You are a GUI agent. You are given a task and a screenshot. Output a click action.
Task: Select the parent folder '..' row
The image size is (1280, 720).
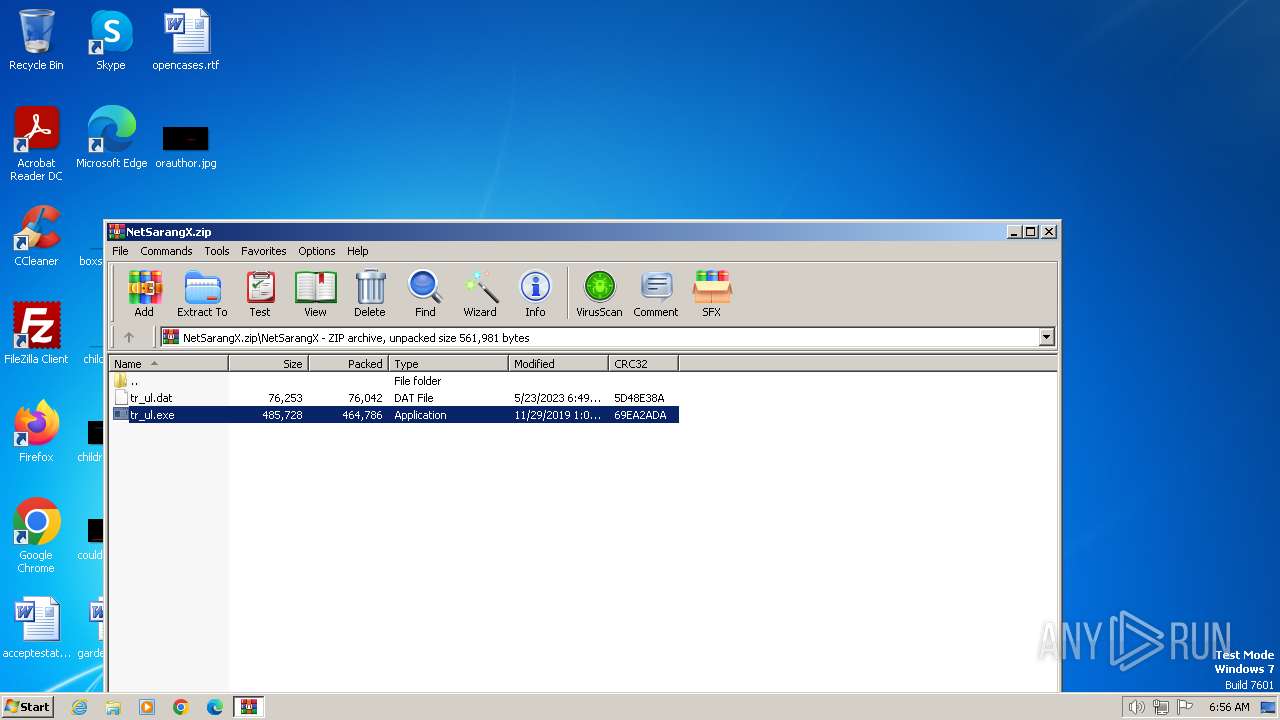pos(394,381)
